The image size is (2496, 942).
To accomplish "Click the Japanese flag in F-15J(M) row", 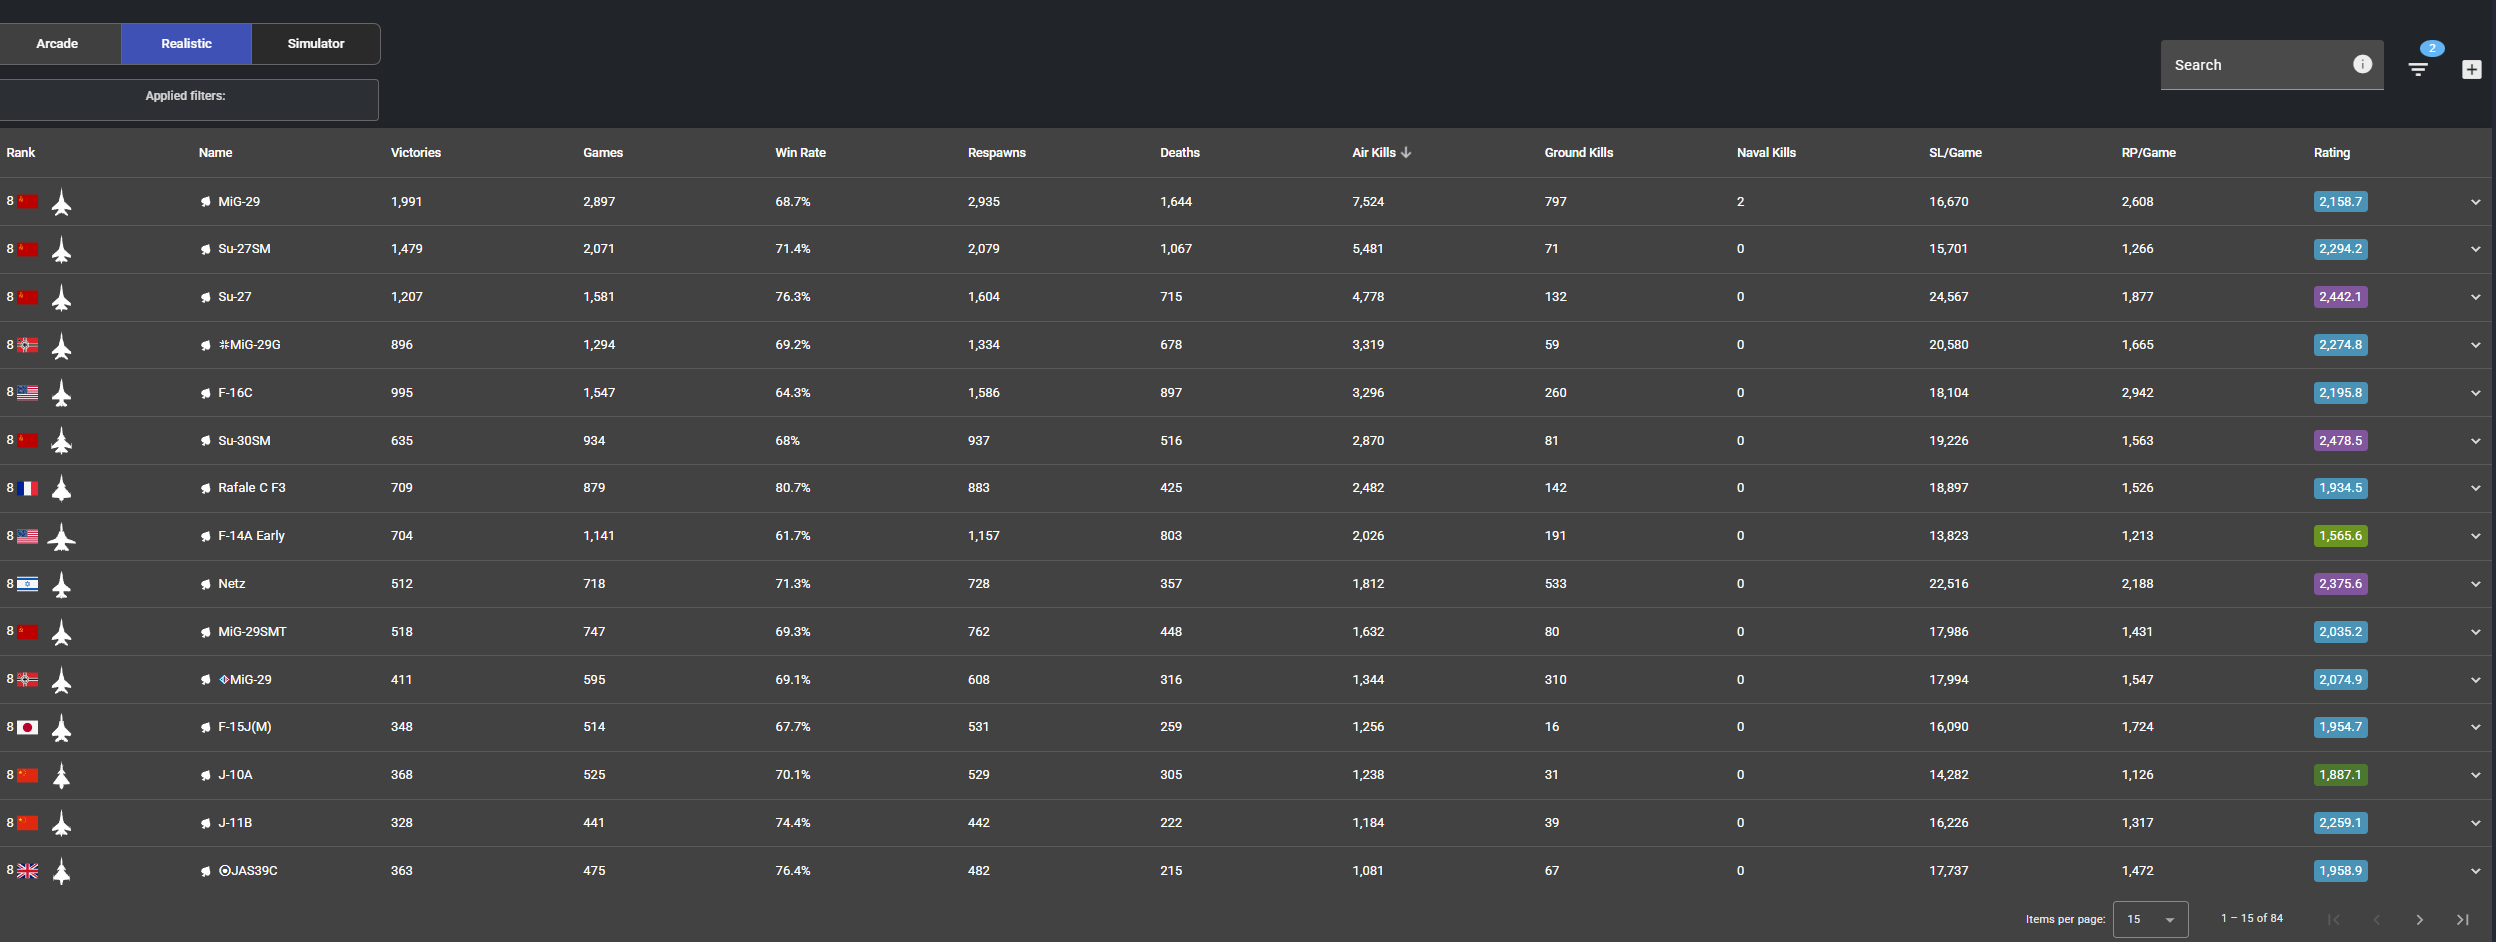I will 28,727.
